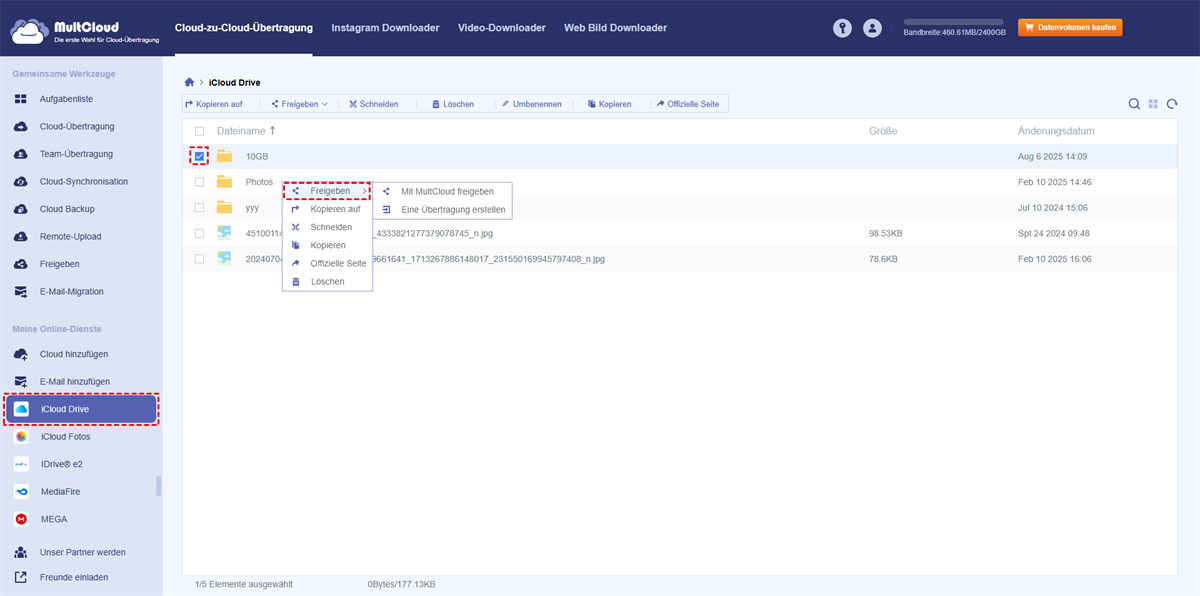Click the bandwidth usage progress bar
The image size is (1200, 596).
(954, 21)
